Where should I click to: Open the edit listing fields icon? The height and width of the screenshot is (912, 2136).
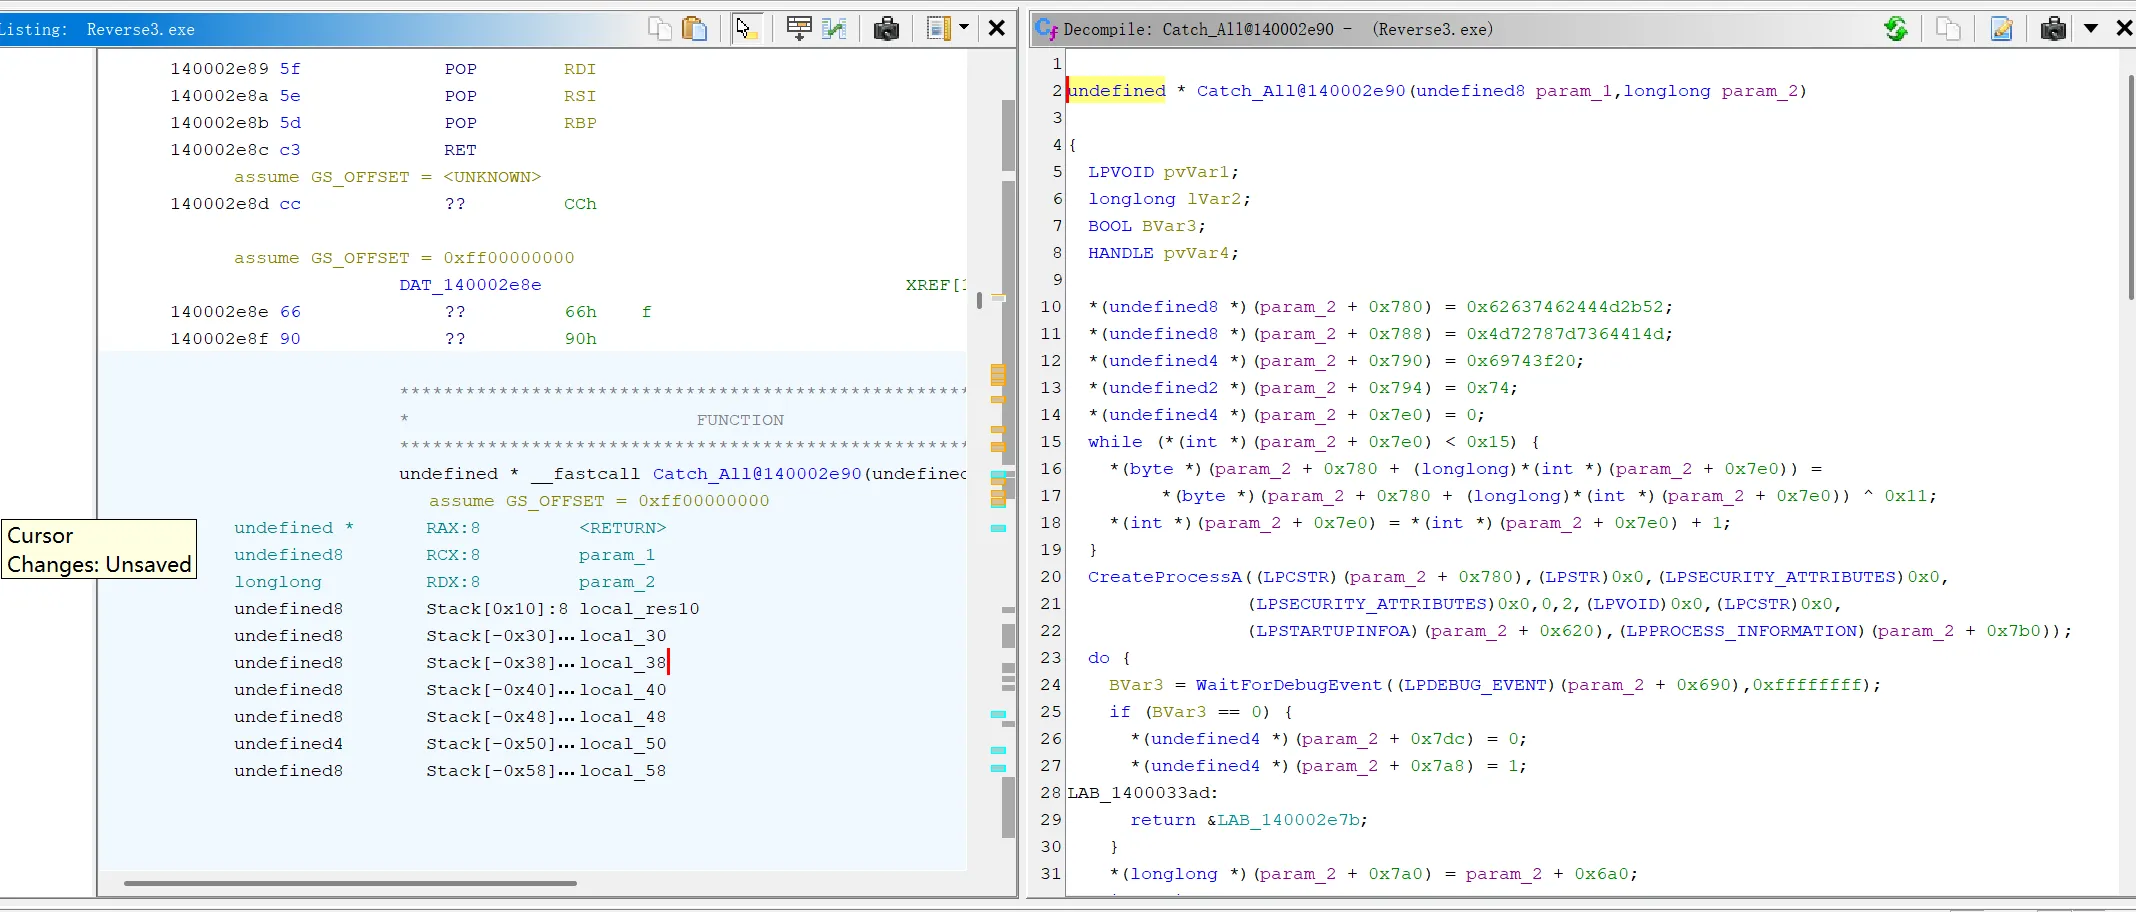798,28
